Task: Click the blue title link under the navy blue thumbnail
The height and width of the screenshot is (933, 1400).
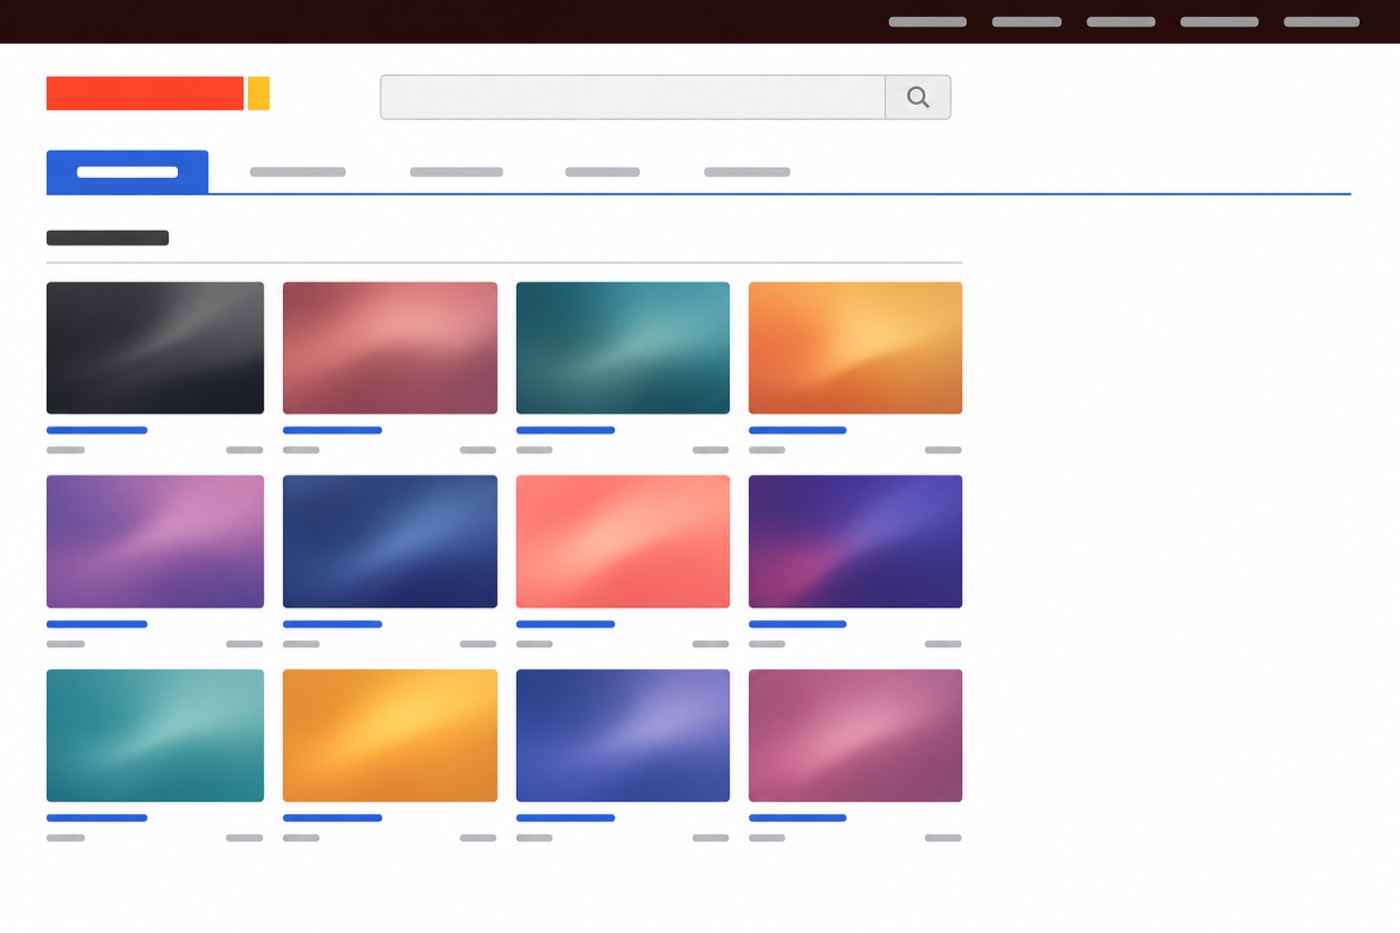Action: coord(332,624)
